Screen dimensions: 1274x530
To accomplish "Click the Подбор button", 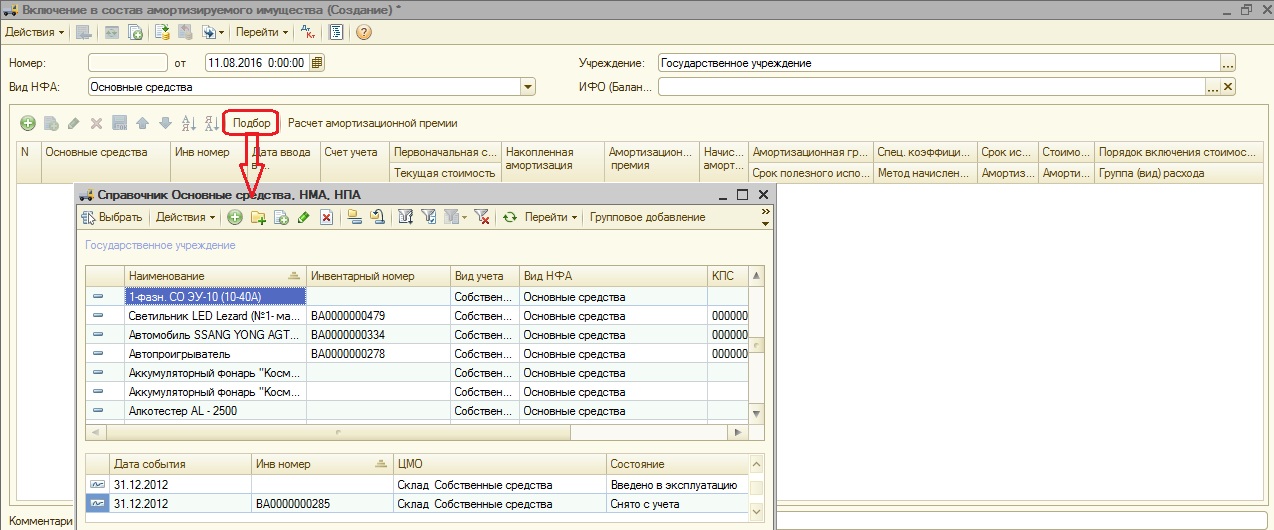I will [251, 123].
